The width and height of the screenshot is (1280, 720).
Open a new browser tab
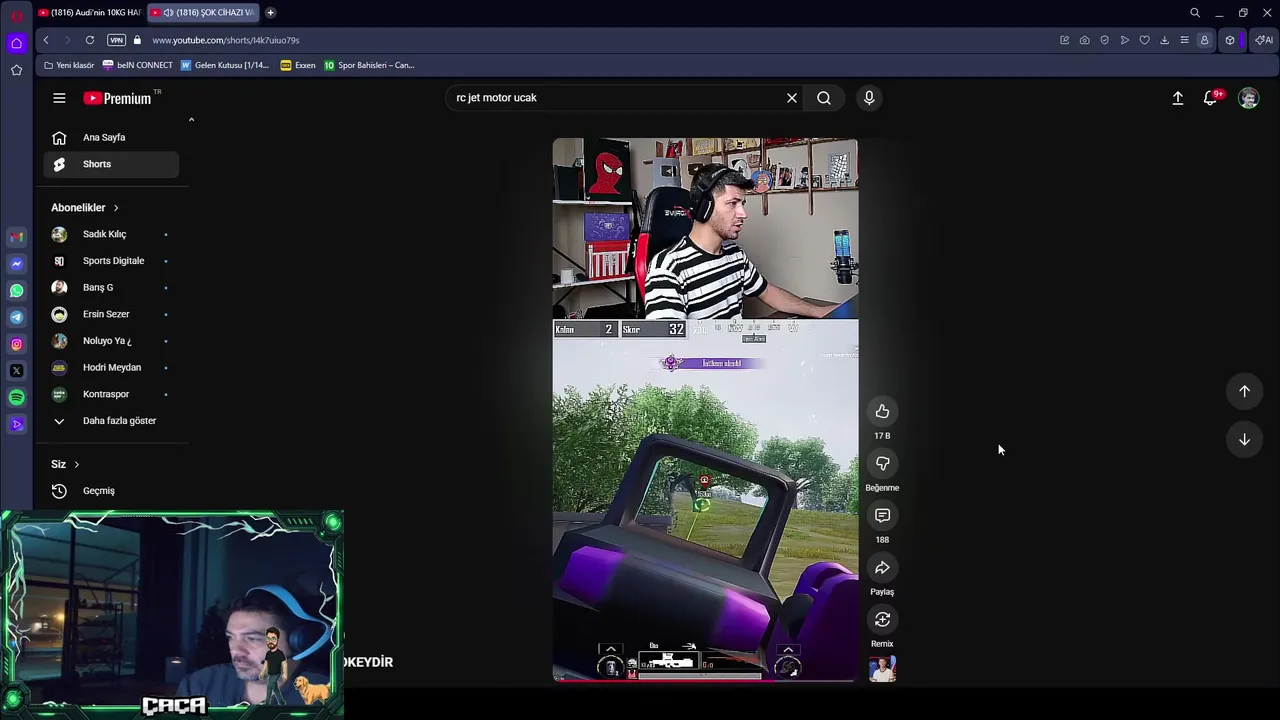coord(270,12)
